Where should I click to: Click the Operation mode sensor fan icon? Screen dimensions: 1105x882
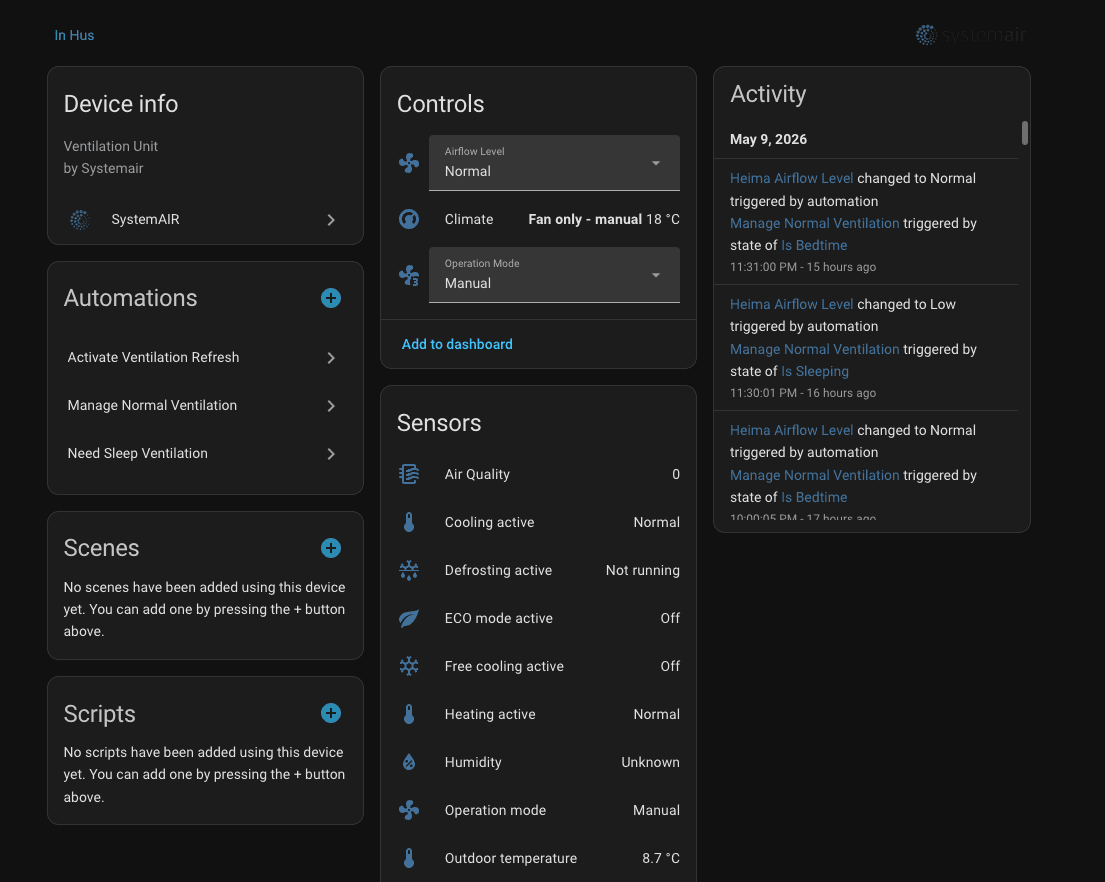point(409,810)
